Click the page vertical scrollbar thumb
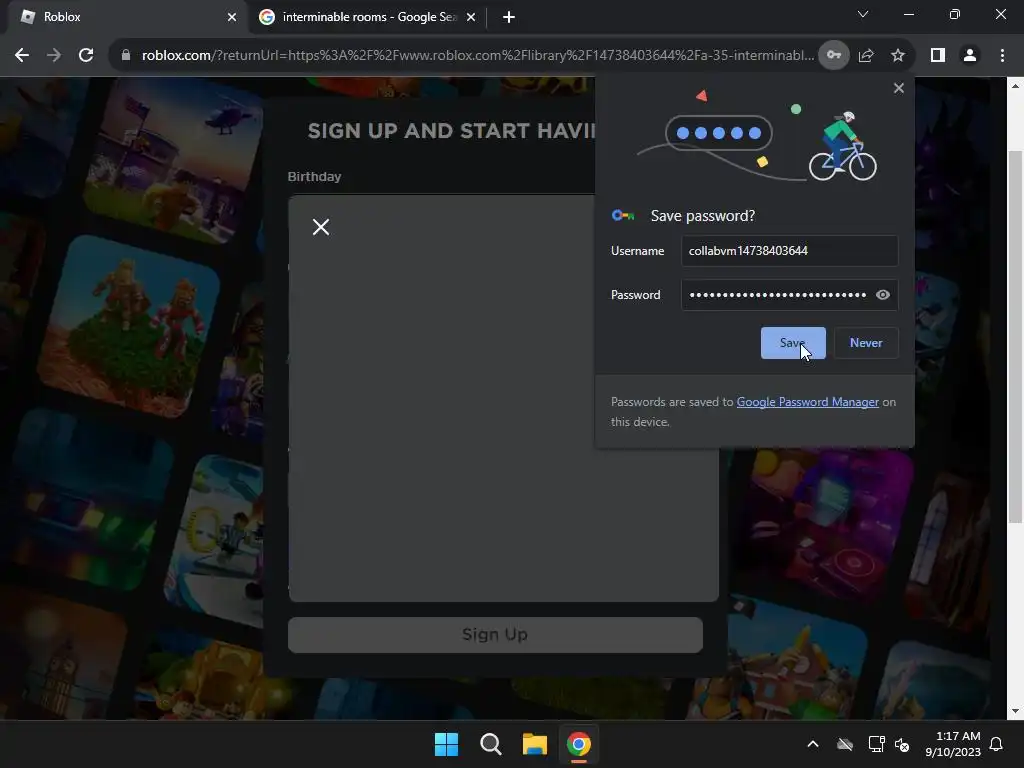 coord(1015,336)
